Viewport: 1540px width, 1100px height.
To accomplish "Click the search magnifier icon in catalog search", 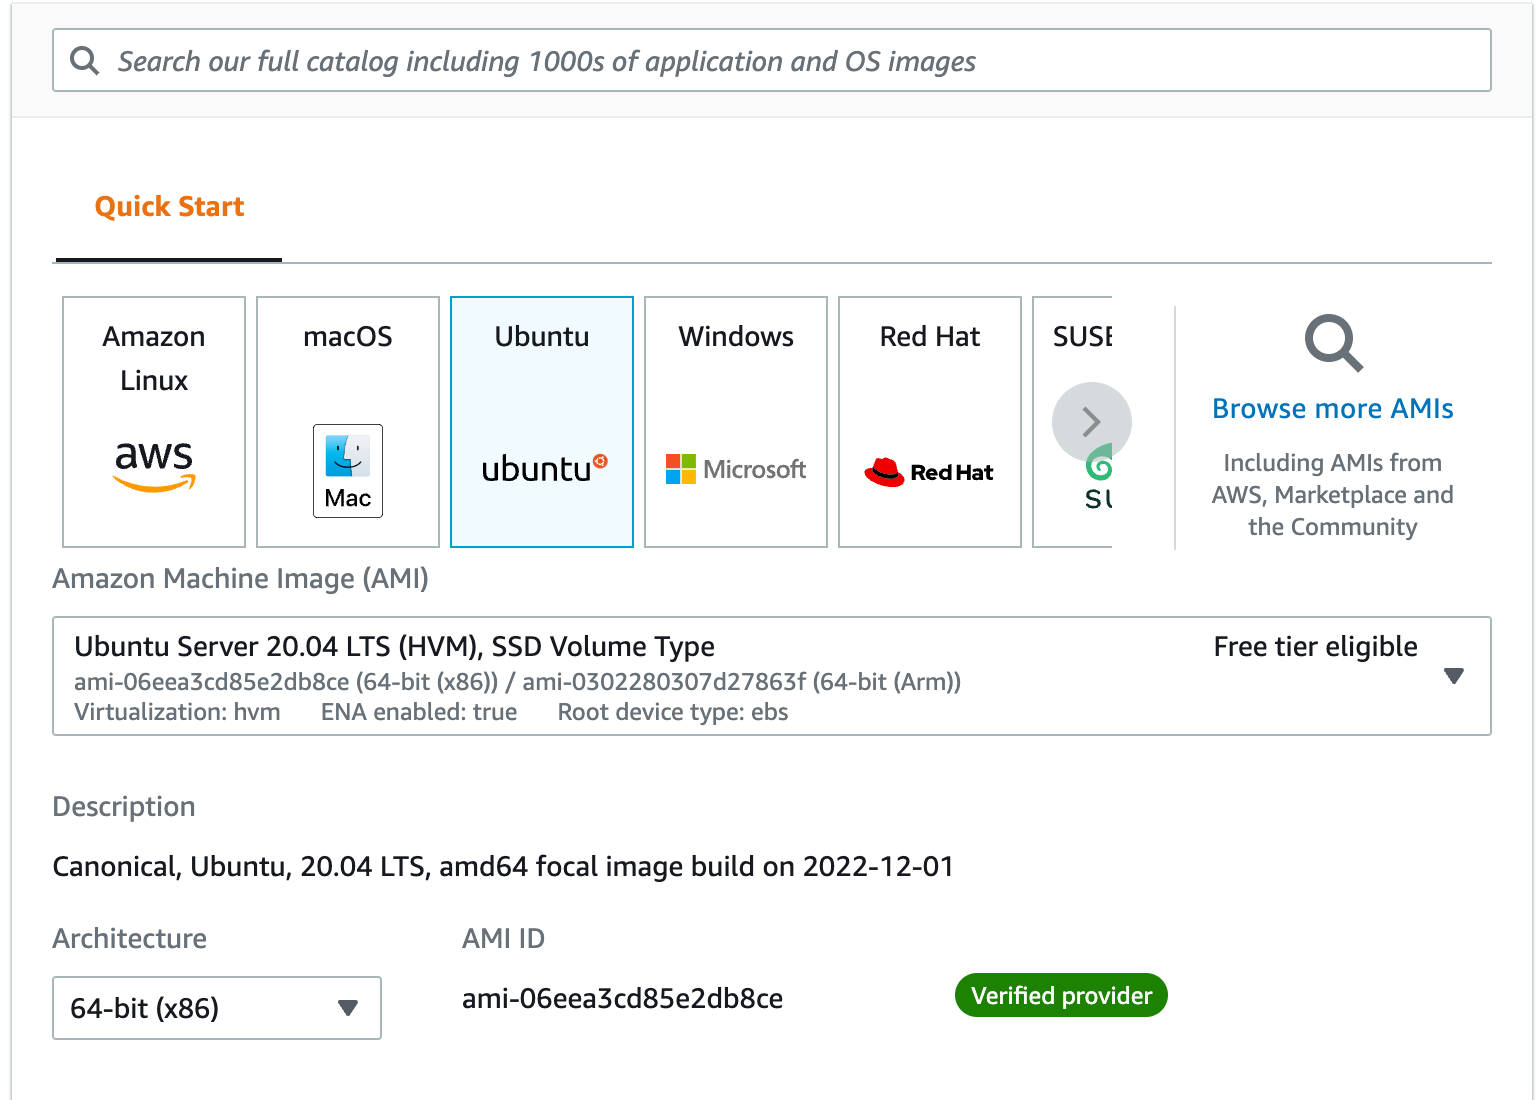I will (x=85, y=61).
